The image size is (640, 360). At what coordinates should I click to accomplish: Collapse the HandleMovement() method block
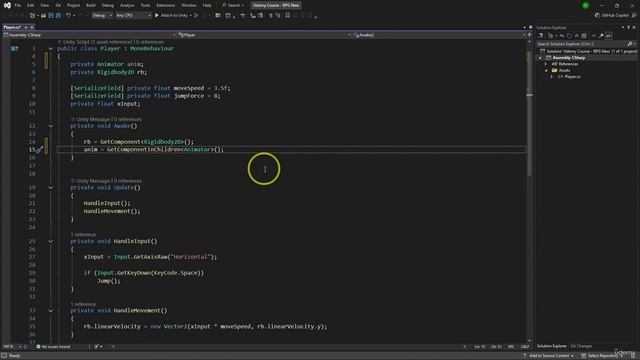coord(51,311)
